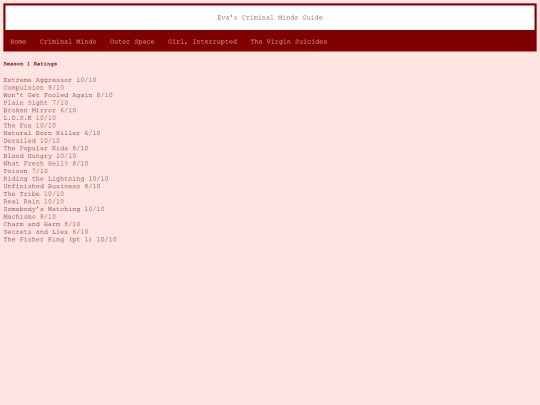Select the Machismo 8/10 entry
This screenshot has width=540, height=405.
tap(30, 216)
